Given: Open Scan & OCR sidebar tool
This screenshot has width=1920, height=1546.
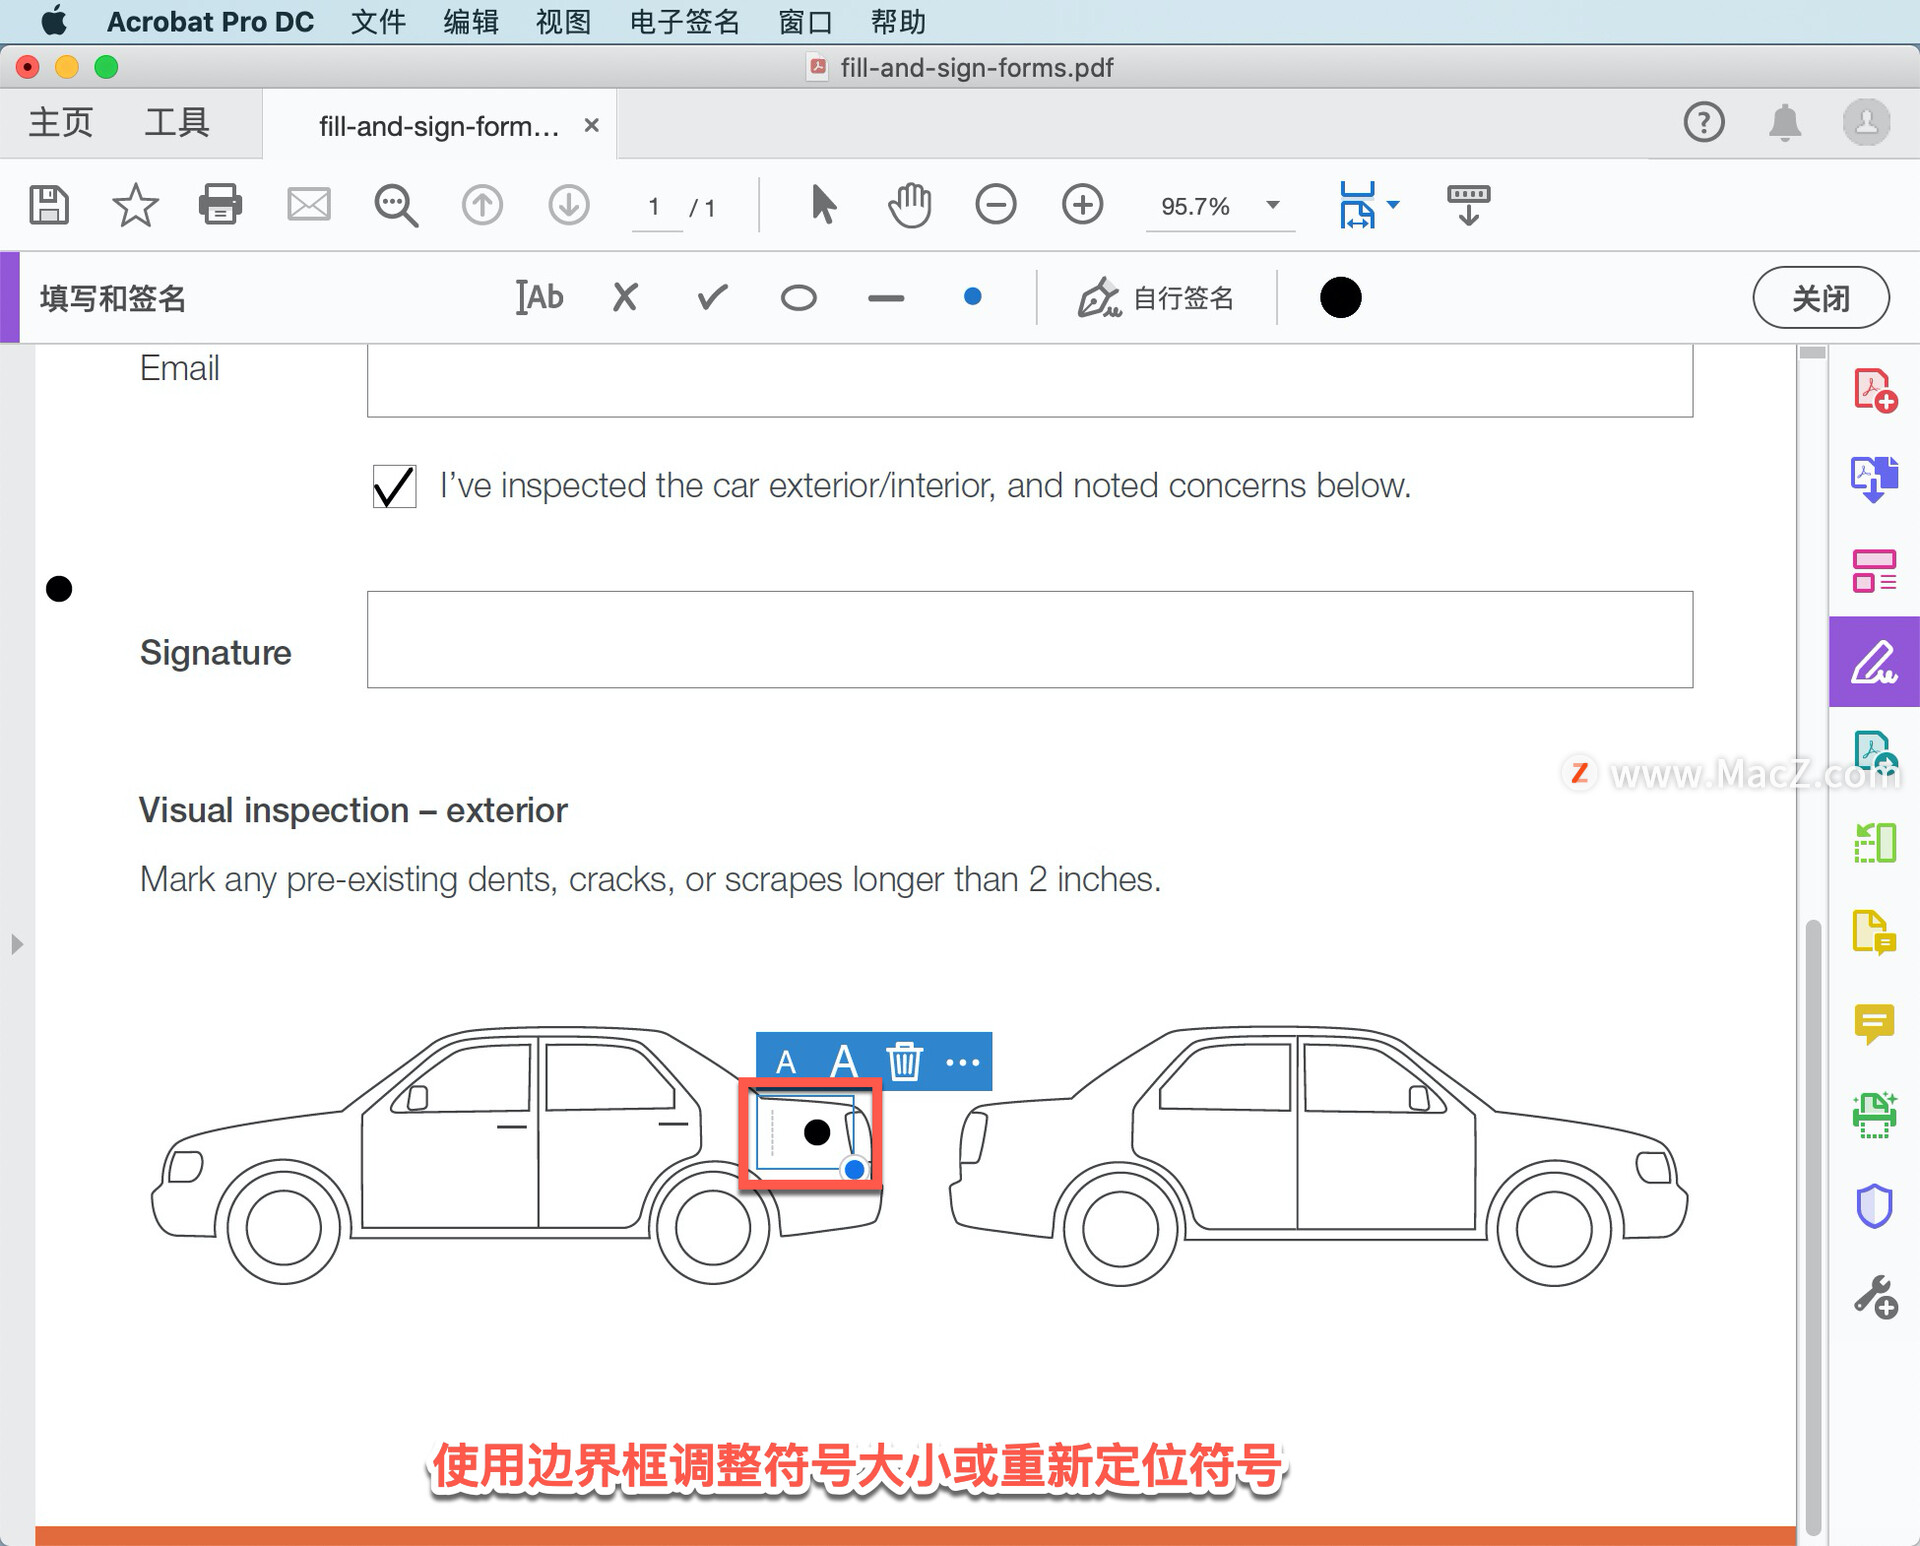Looking at the screenshot, I should tap(1875, 1115).
